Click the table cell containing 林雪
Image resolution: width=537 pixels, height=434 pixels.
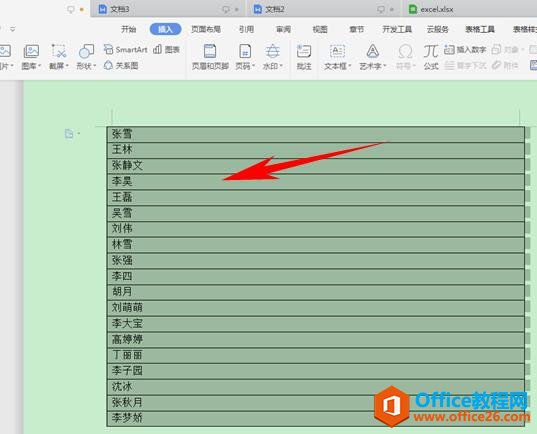(315, 245)
